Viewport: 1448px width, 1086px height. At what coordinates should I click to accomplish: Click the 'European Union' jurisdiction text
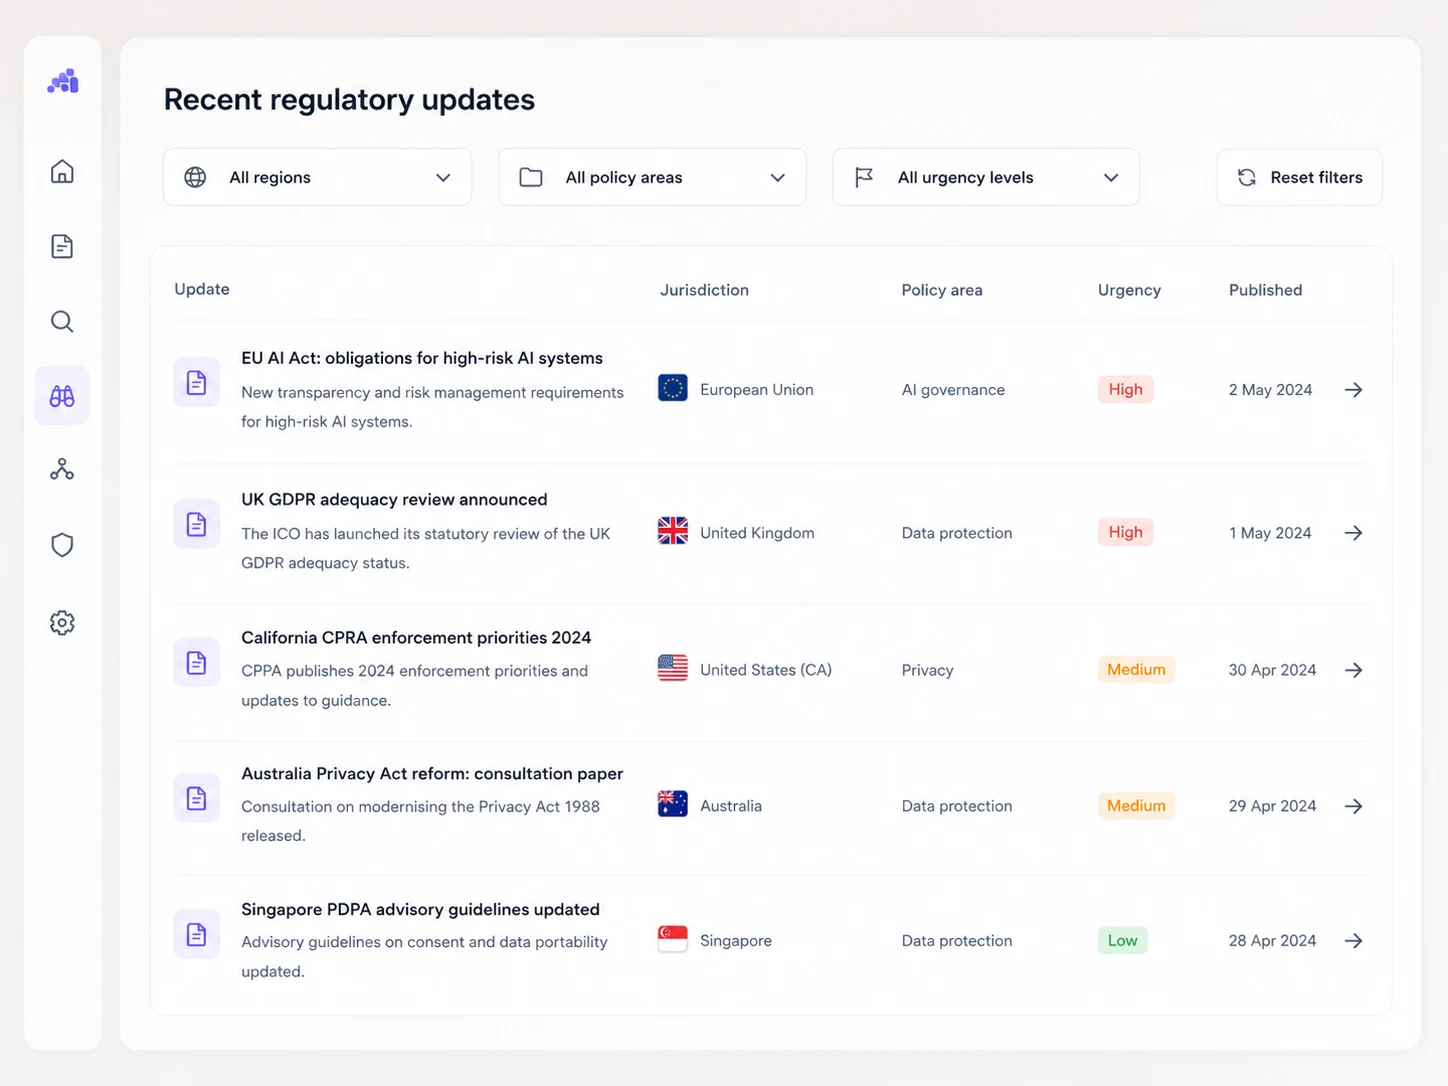757,390
